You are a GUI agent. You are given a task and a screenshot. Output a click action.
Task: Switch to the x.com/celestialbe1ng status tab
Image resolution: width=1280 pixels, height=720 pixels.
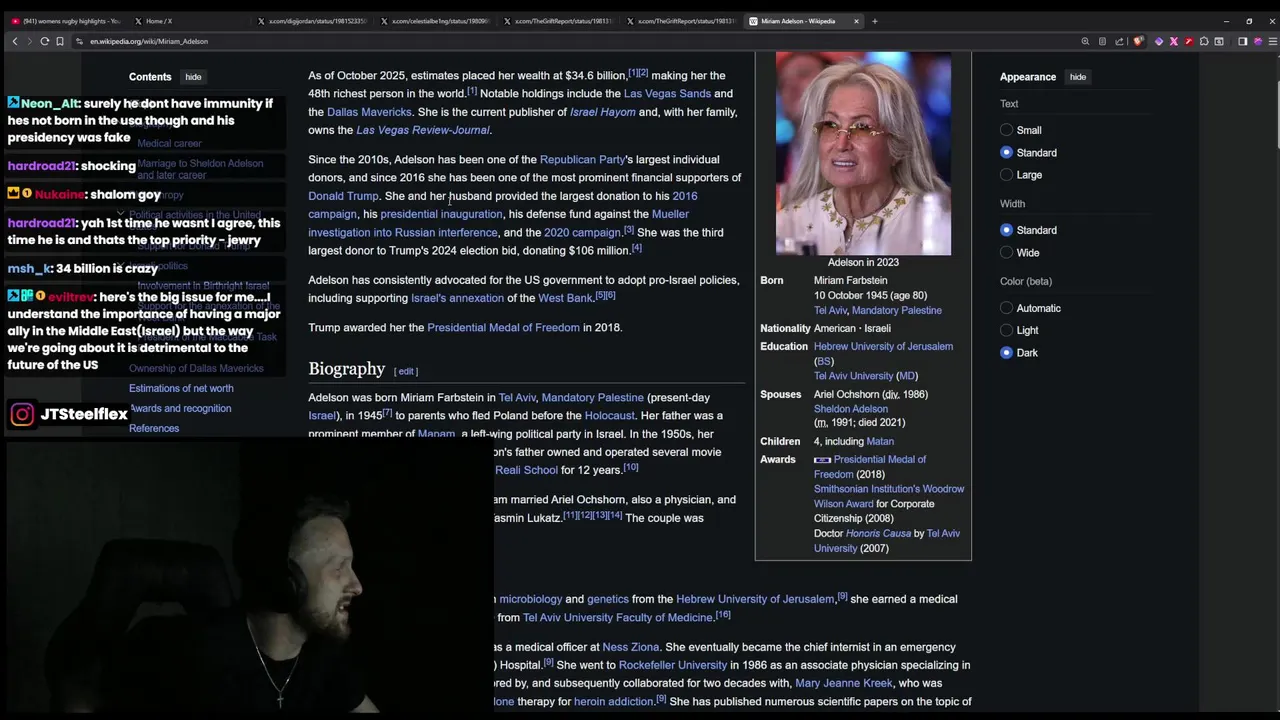tap(437, 21)
